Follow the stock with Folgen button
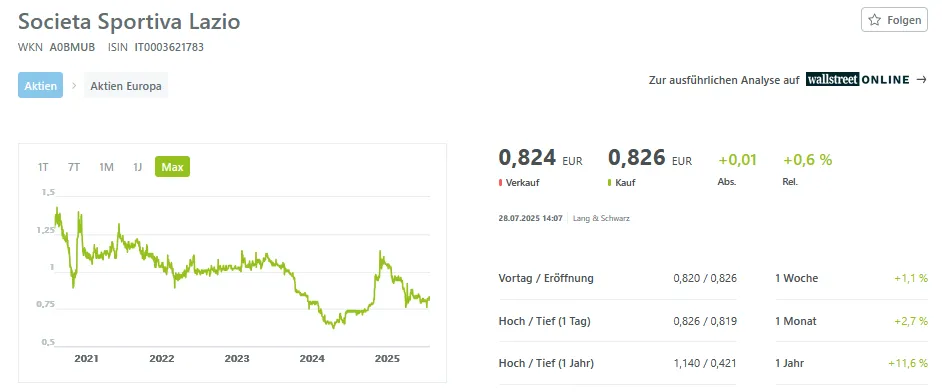The height and width of the screenshot is (392, 942). tap(895, 20)
